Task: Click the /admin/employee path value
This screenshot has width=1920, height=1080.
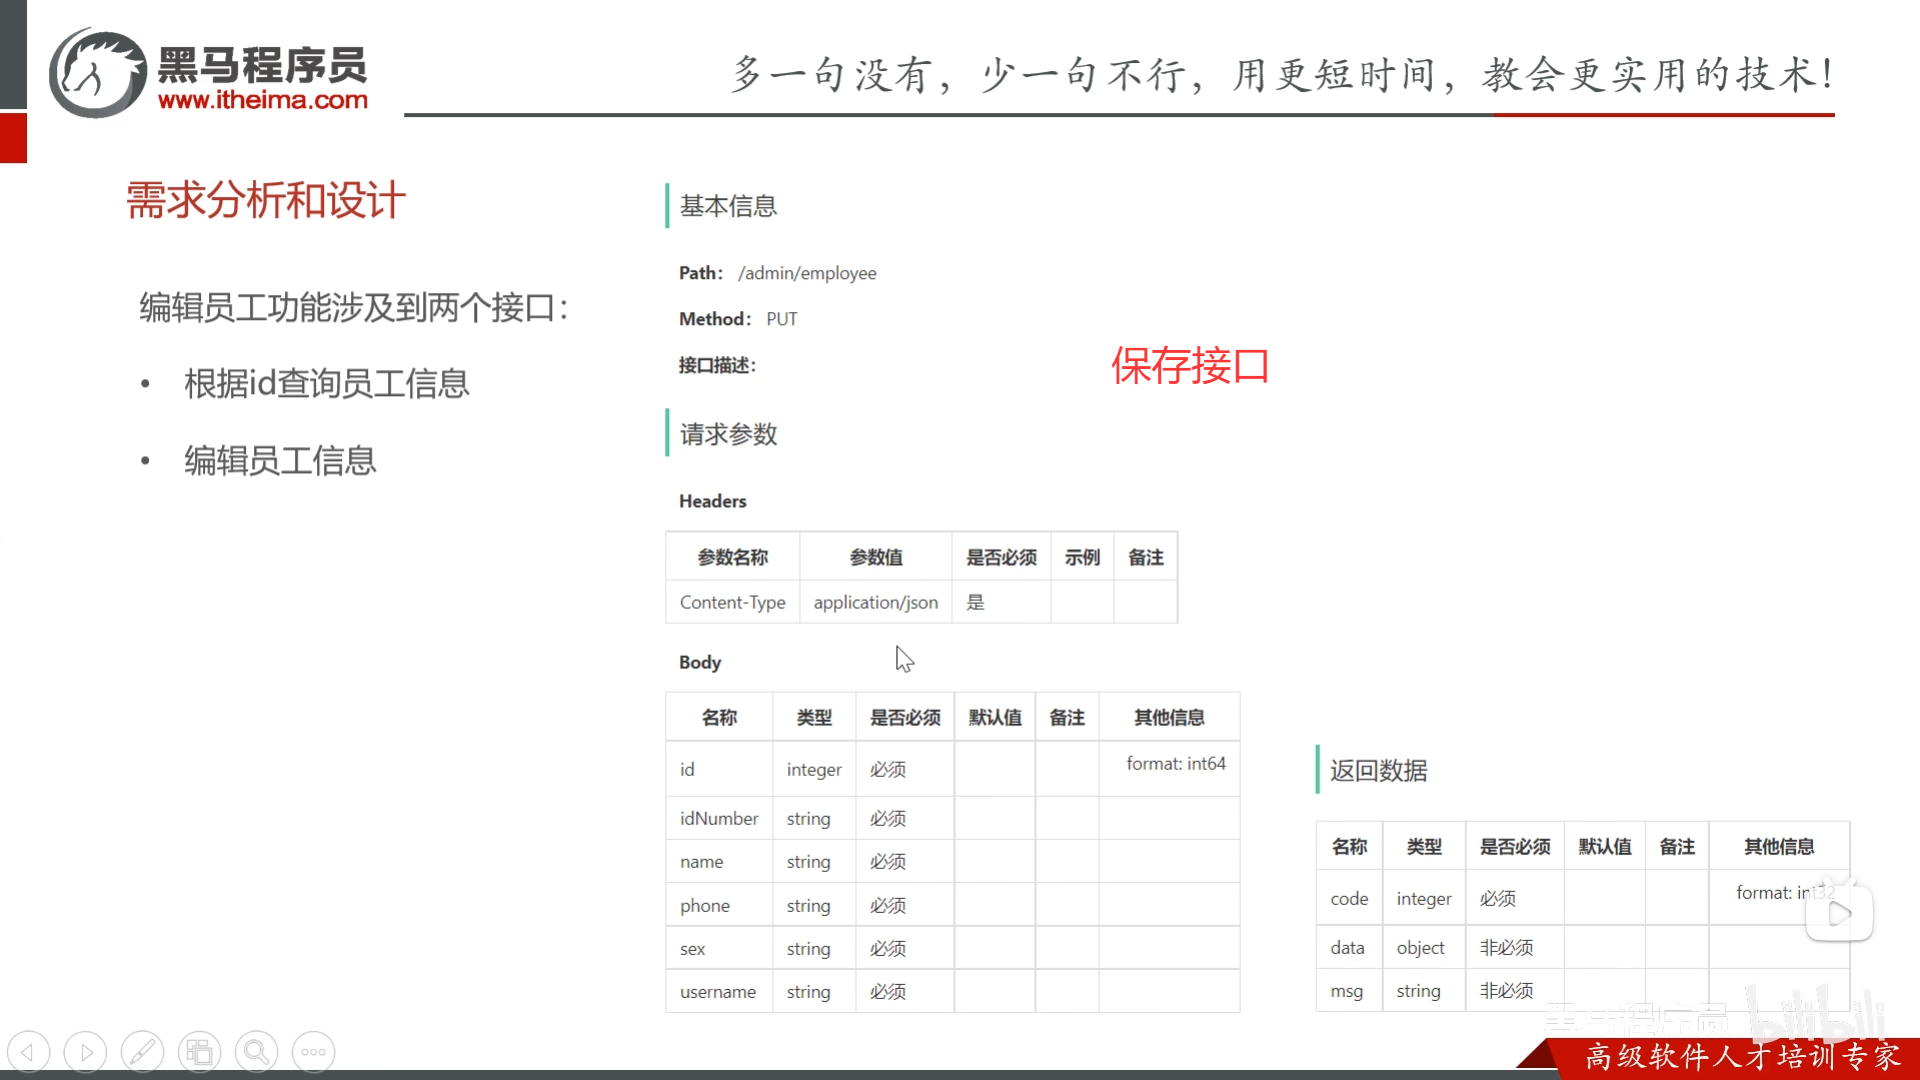Action: [807, 272]
